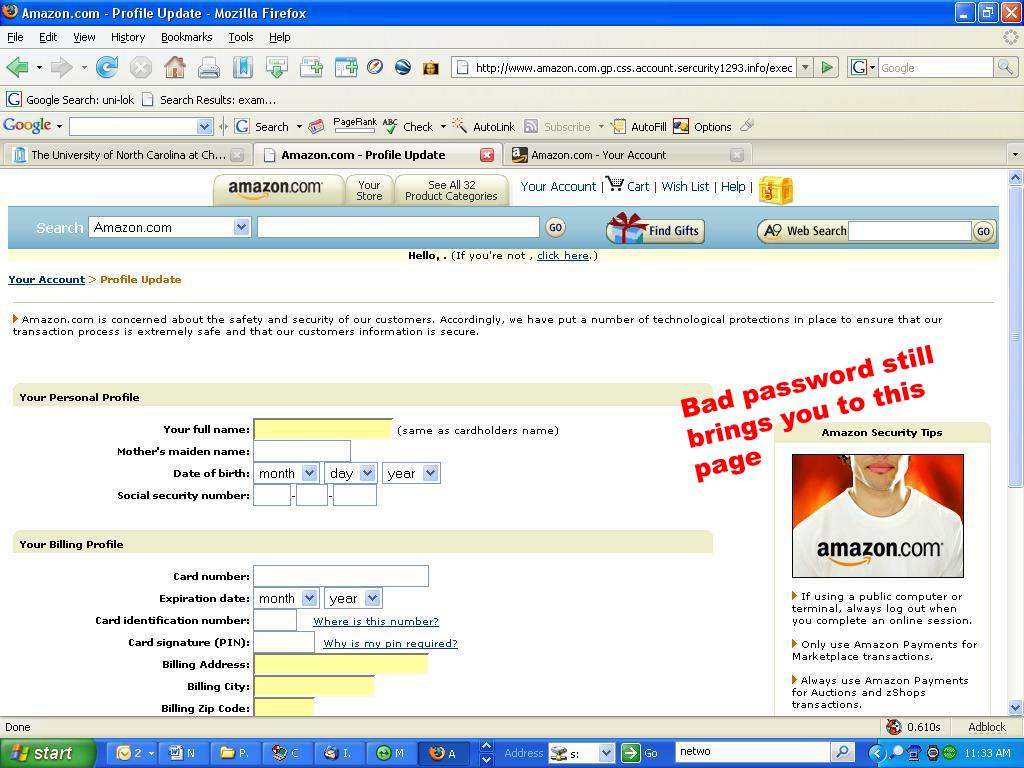The height and width of the screenshot is (768, 1024).
Task: Open a new tab with the tab-plus icon
Action: coord(311,67)
